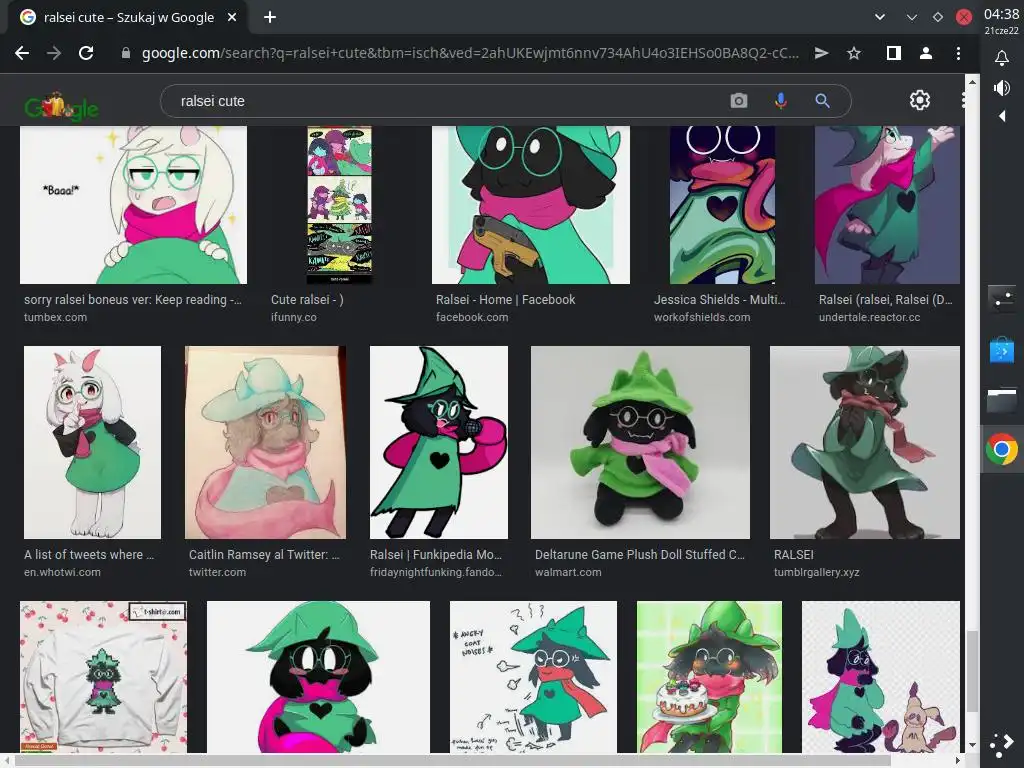Reload the current page
This screenshot has width=1024, height=768.
[x=86, y=53]
